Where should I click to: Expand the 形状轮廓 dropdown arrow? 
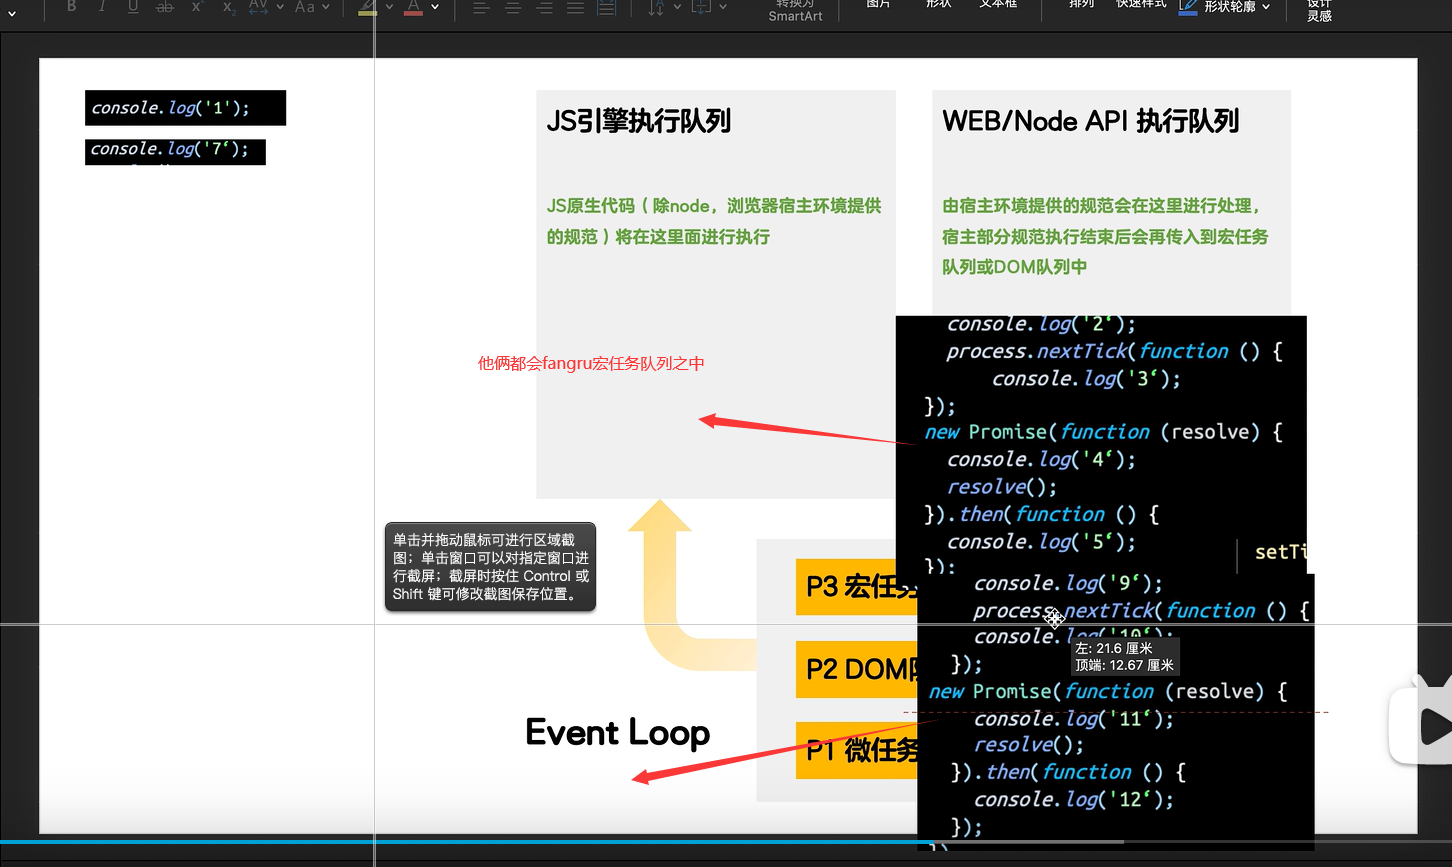click(x=1266, y=7)
